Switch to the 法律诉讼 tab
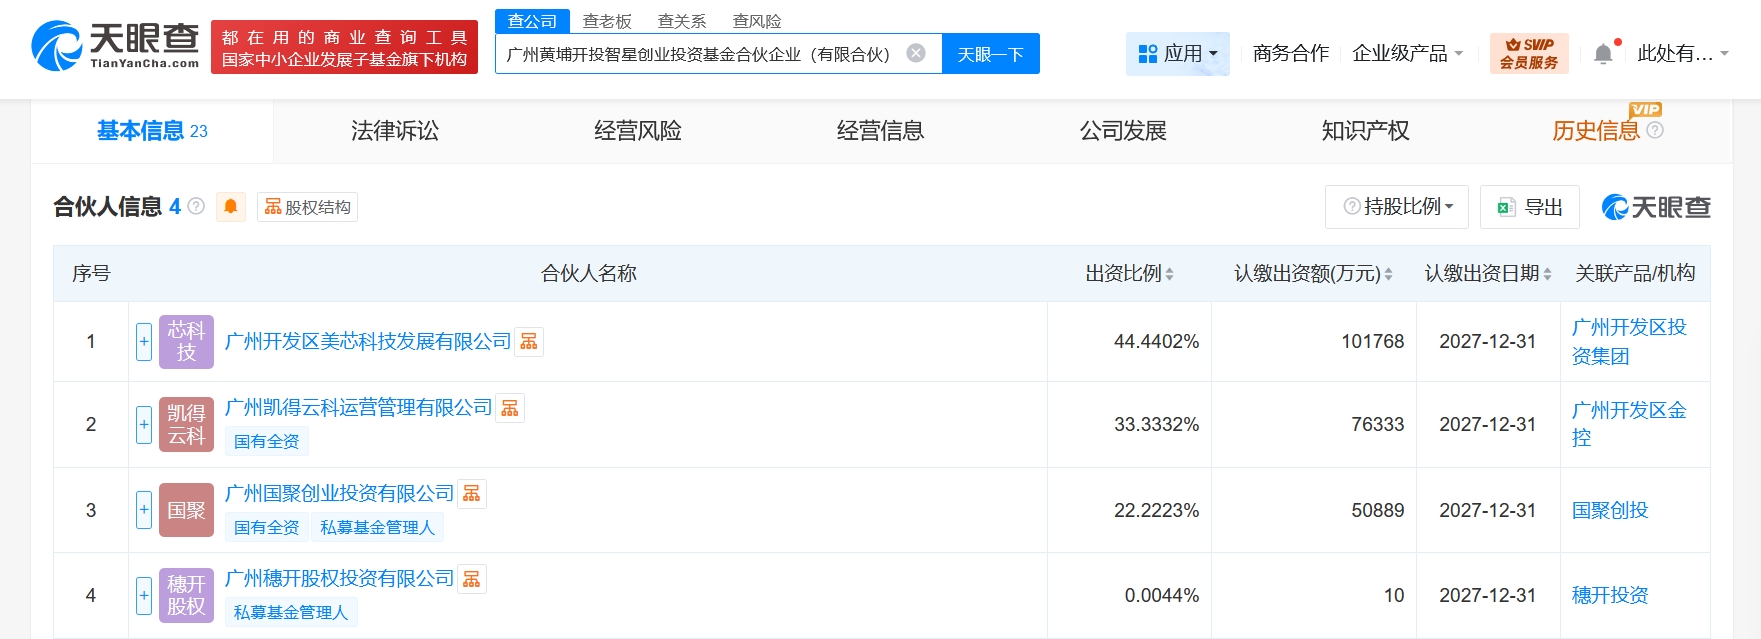Screen dimensions: 1761x639 coord(395,131)
